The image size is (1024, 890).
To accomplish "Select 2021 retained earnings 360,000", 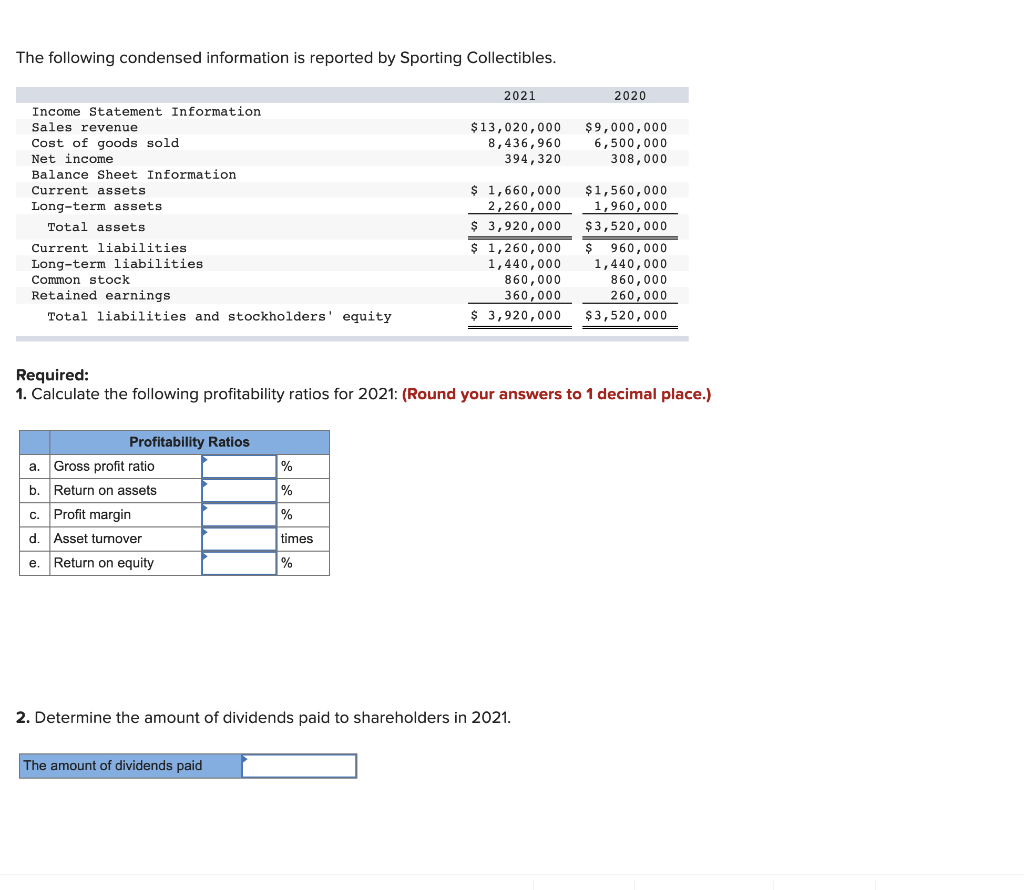I will [x=532, y=295].
